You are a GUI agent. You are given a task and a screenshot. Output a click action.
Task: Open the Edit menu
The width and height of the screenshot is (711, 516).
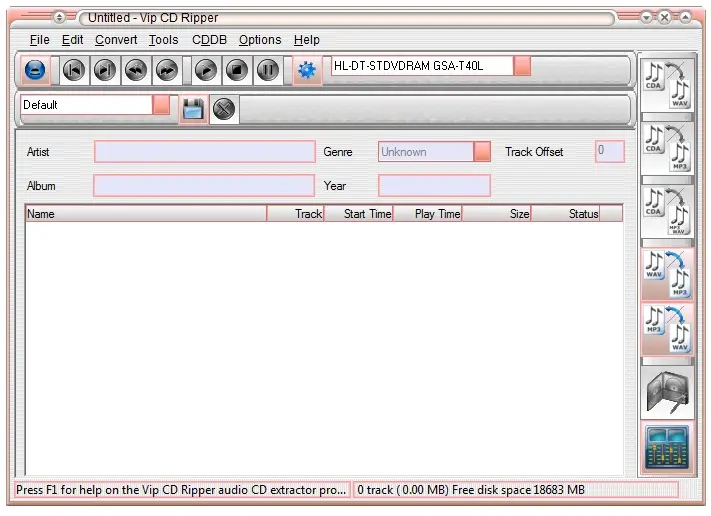point(73,40)
